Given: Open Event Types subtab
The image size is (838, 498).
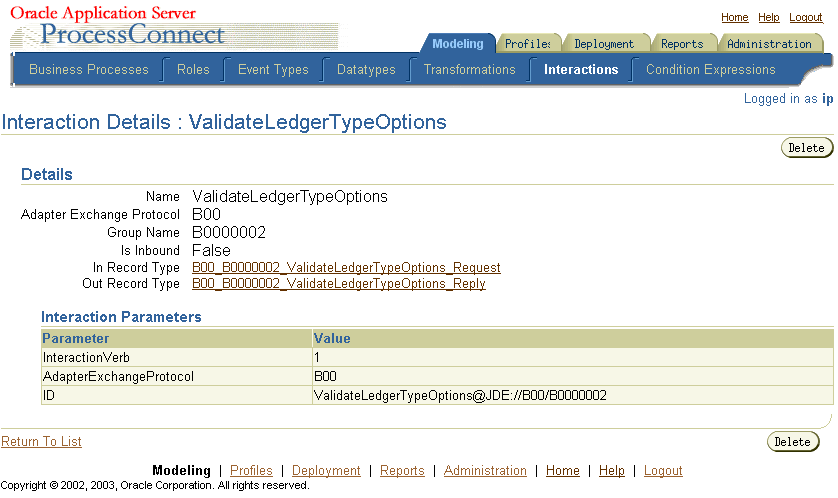Looking at the screenshot, I should point(273,69).
